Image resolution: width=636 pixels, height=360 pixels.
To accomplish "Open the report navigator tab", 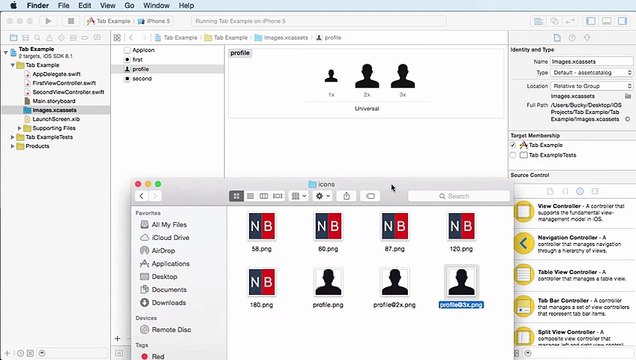I will click(97, 38).
